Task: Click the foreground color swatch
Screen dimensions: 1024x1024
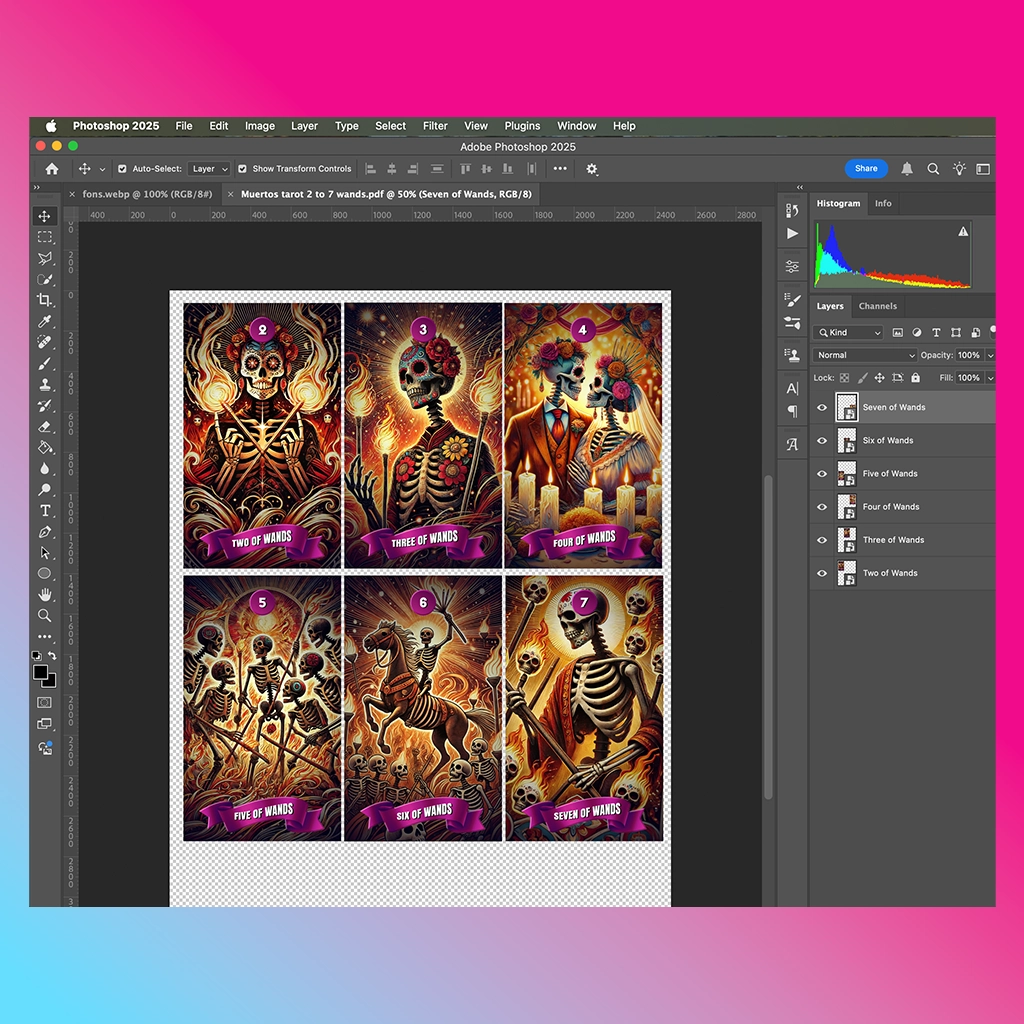Action: pos(40,672)
